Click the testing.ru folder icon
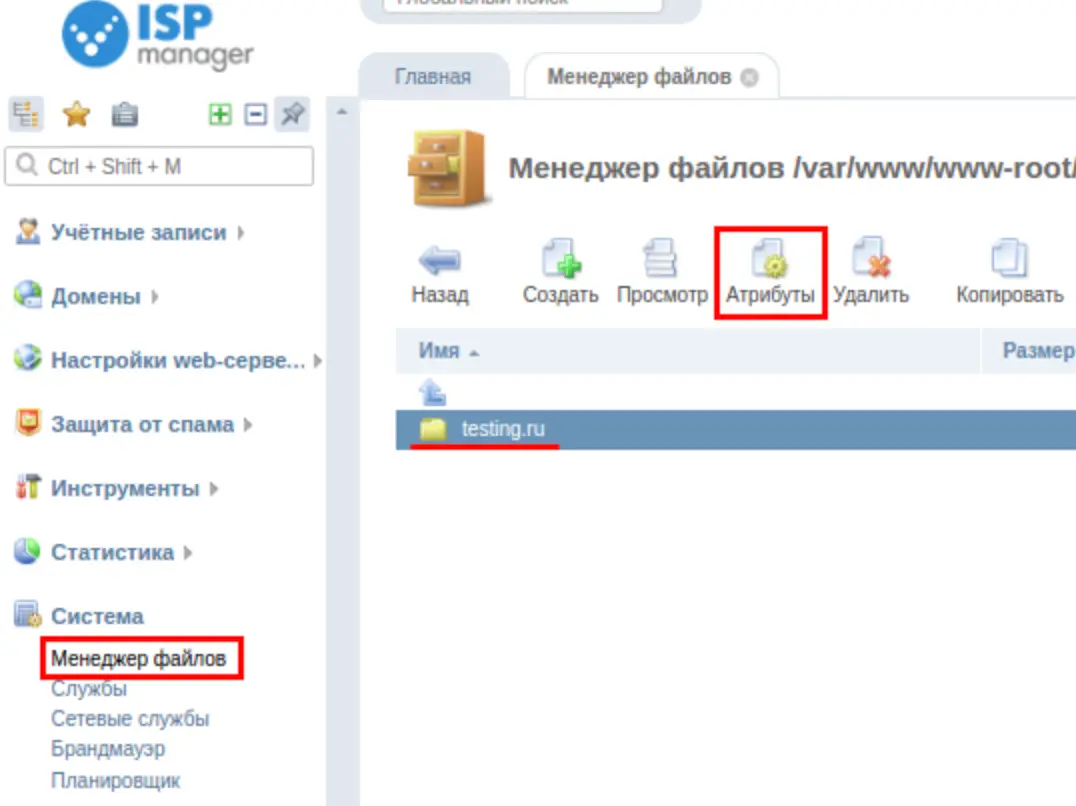 coord(433,429)
